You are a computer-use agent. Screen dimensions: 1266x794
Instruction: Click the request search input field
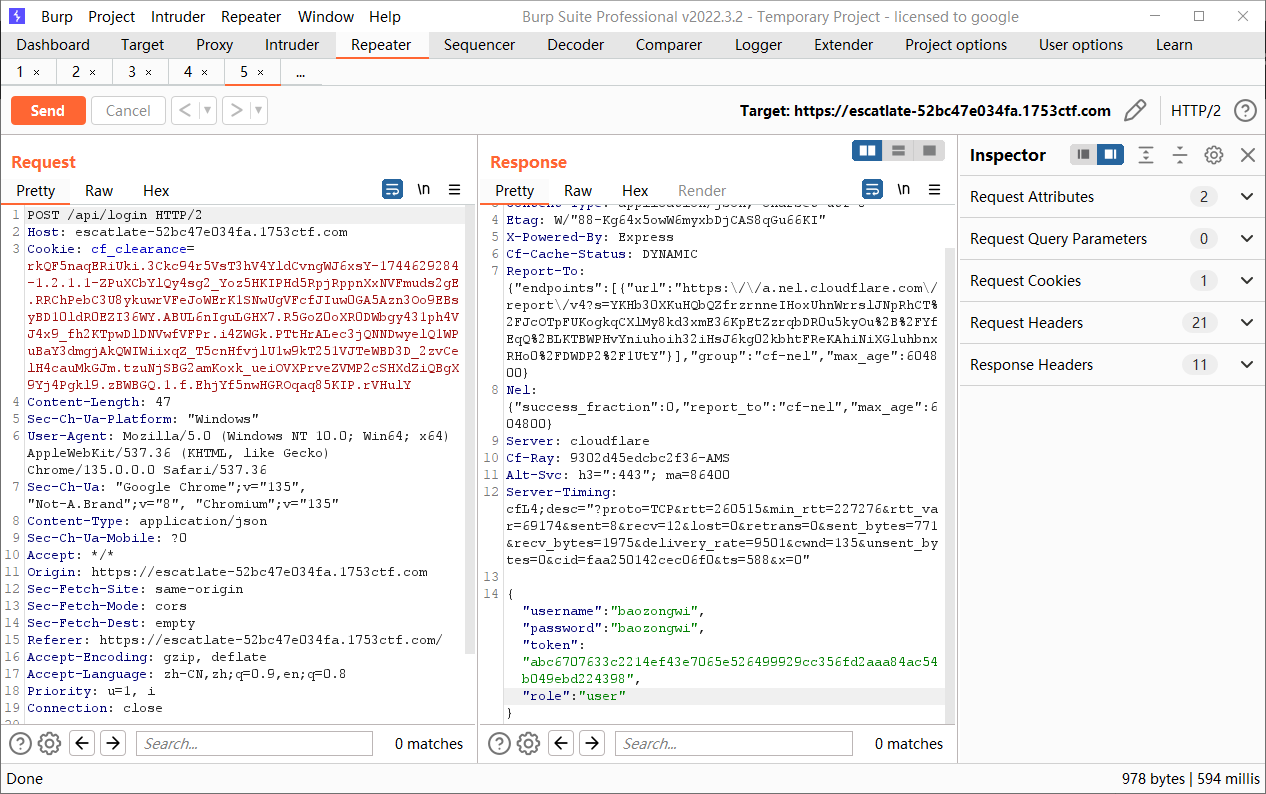[x=254, y=743]
